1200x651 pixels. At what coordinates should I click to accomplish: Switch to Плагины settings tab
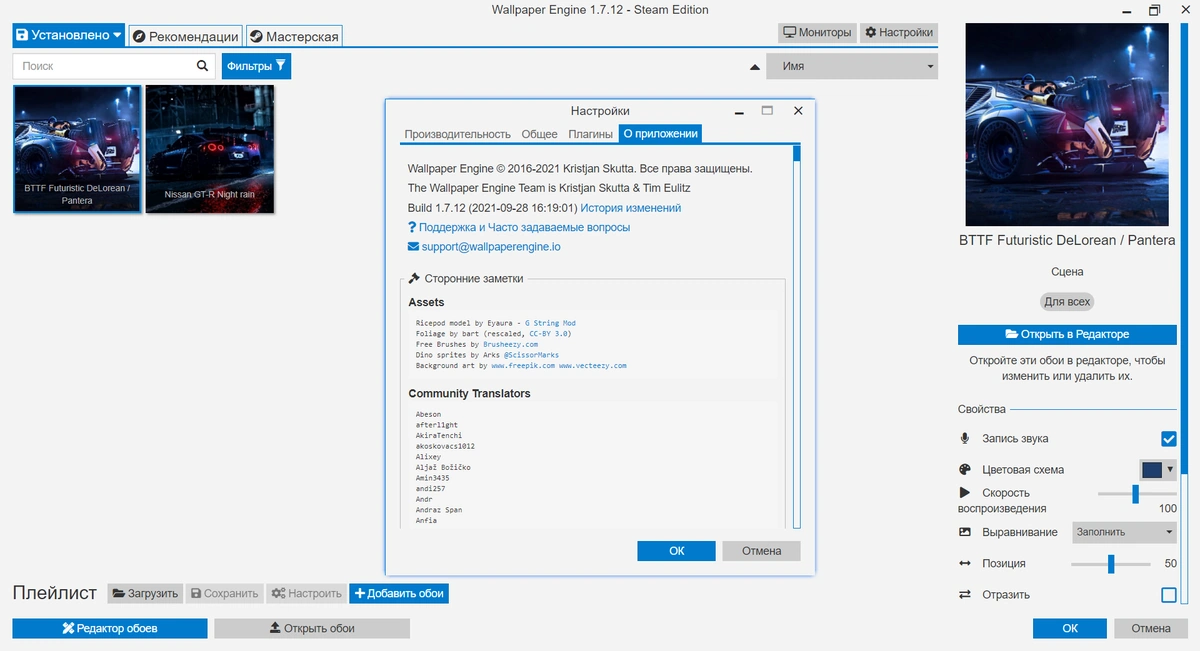[591, 134]
